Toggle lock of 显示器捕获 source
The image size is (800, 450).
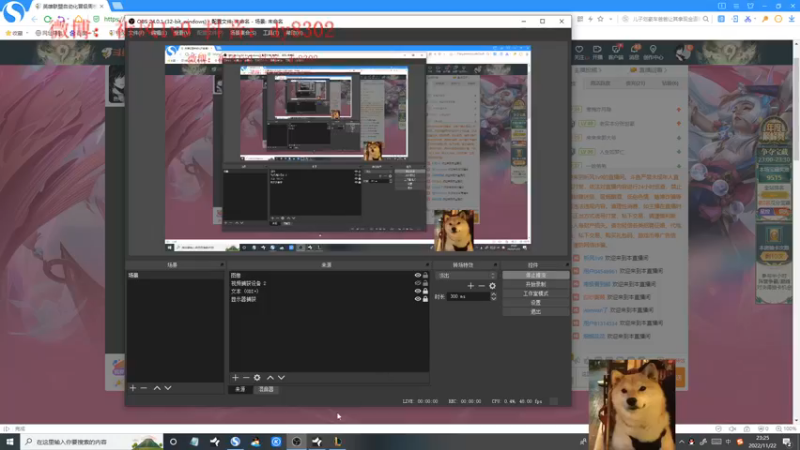tap(426, 299)
